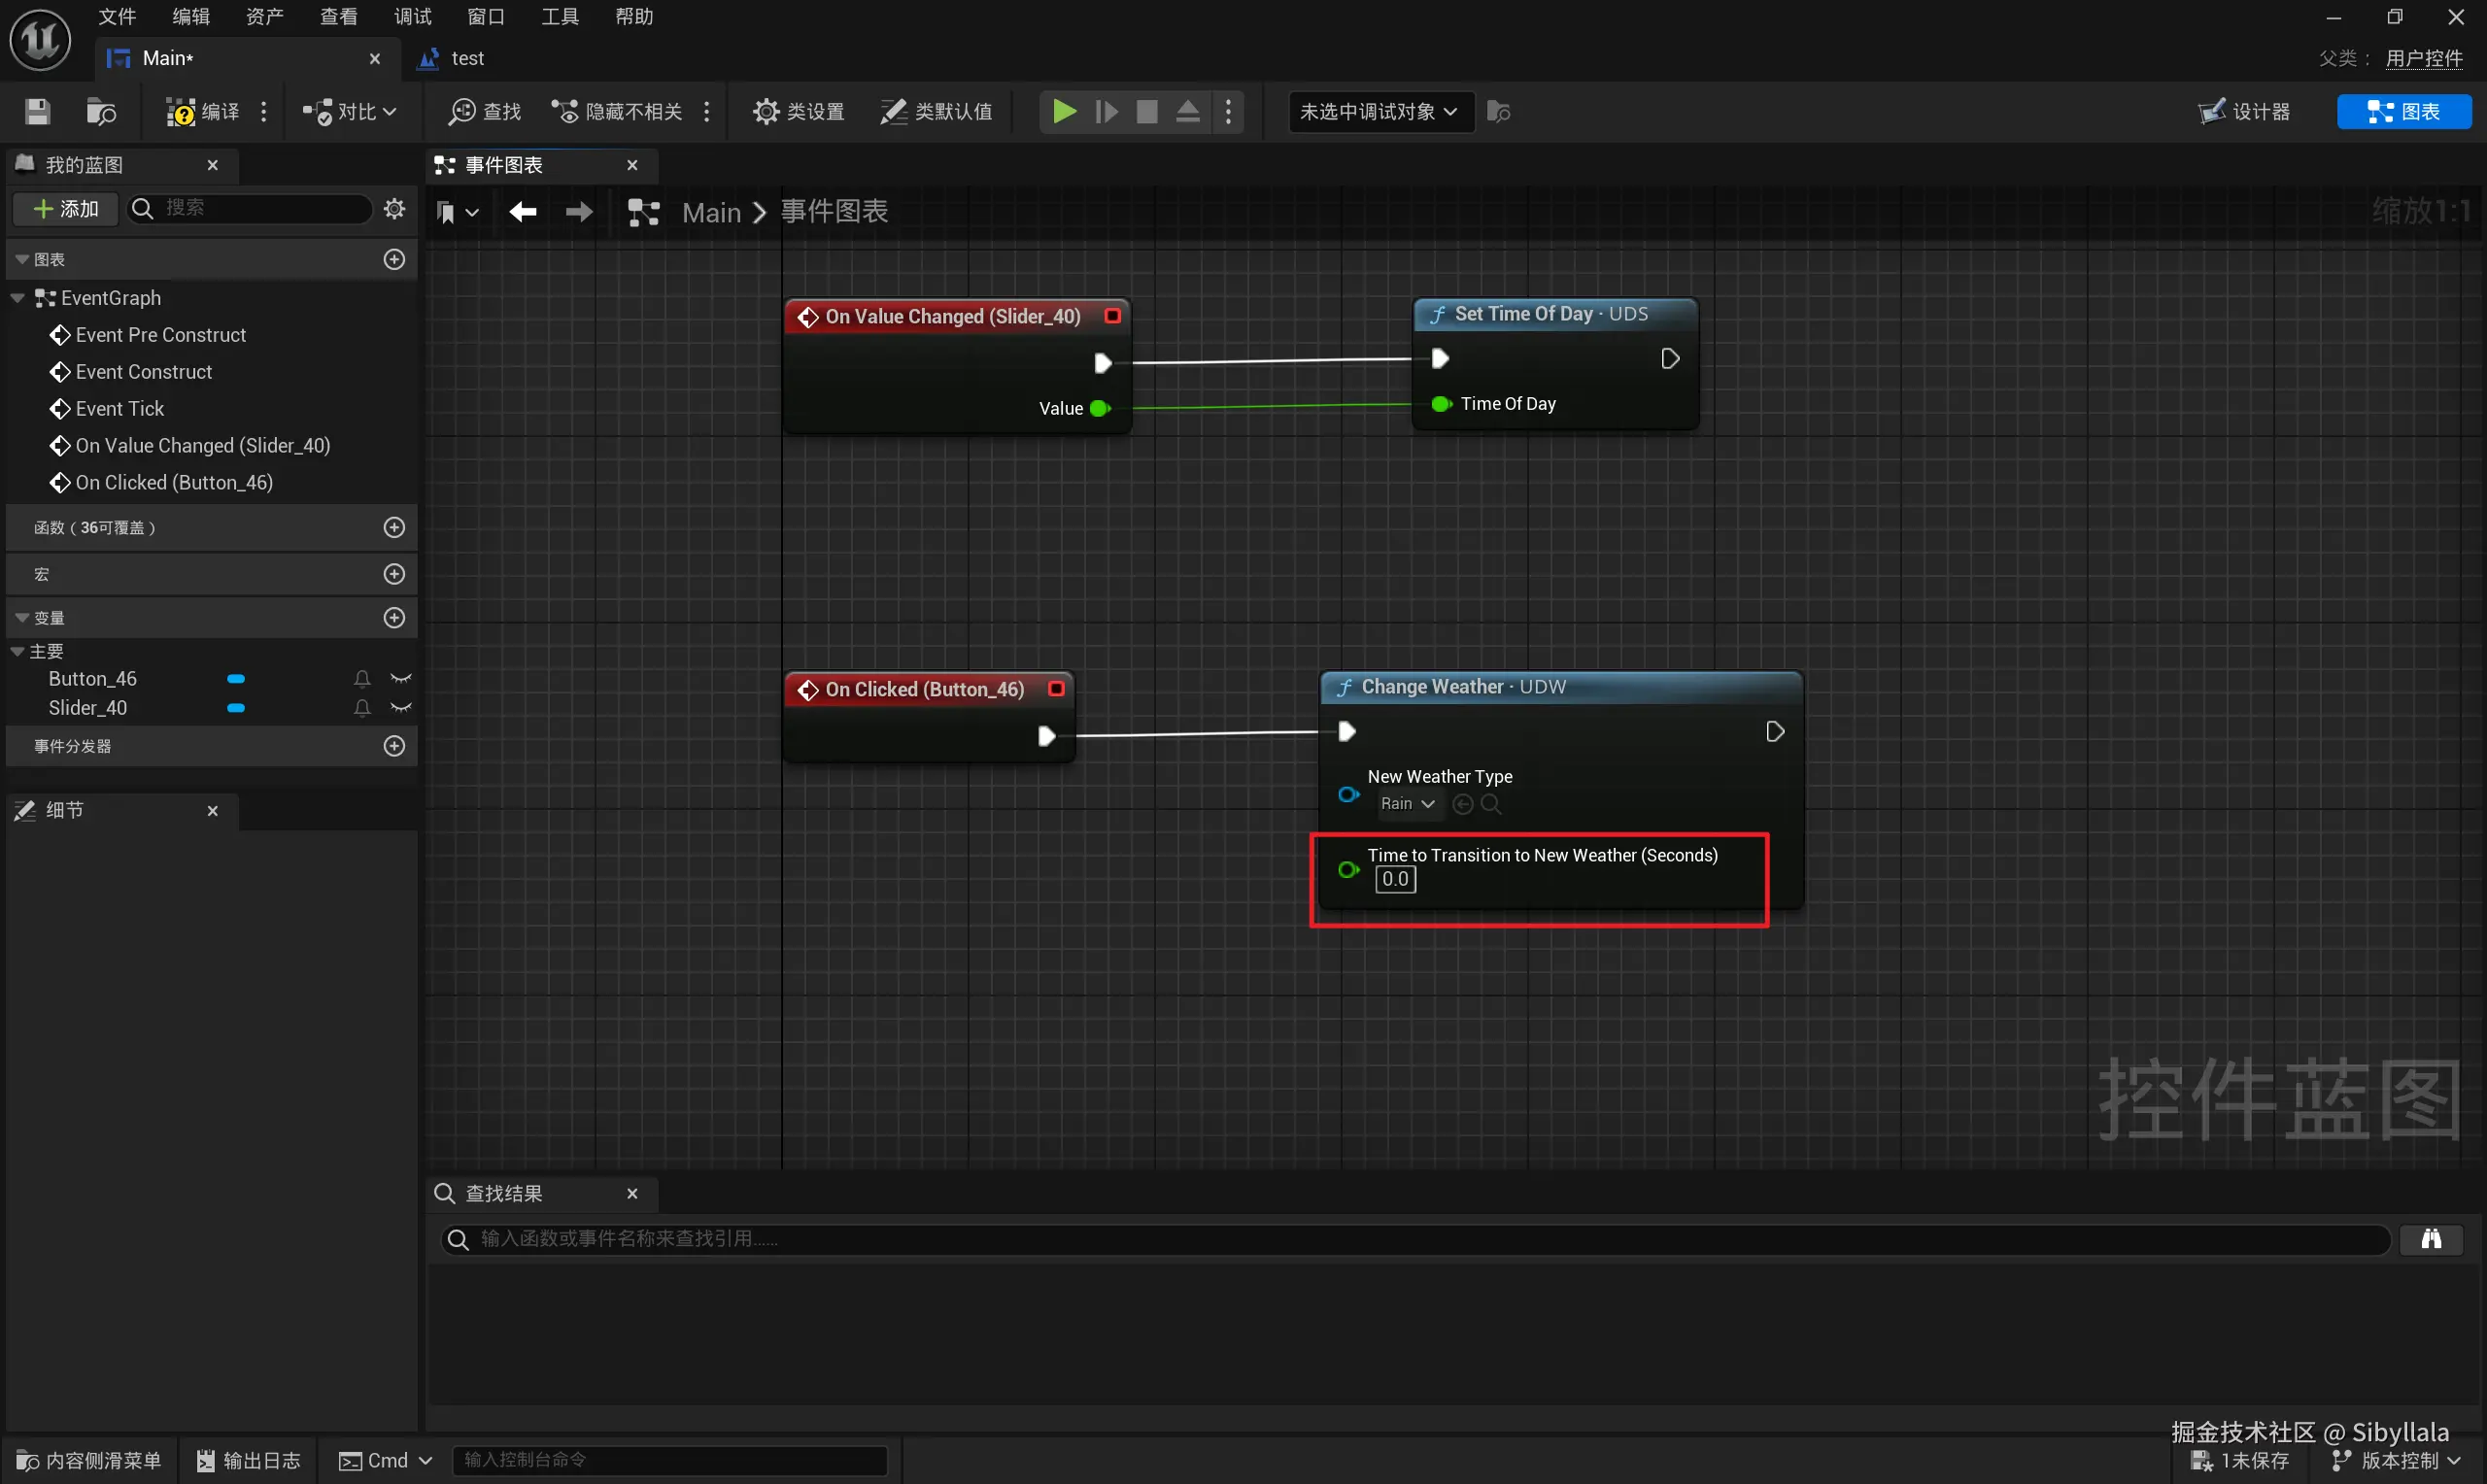Navigate back with the left arrow
Image resolution: width=2487 pixels, height=1484 pixels.
pyautogui.click(x=522, y=212)
